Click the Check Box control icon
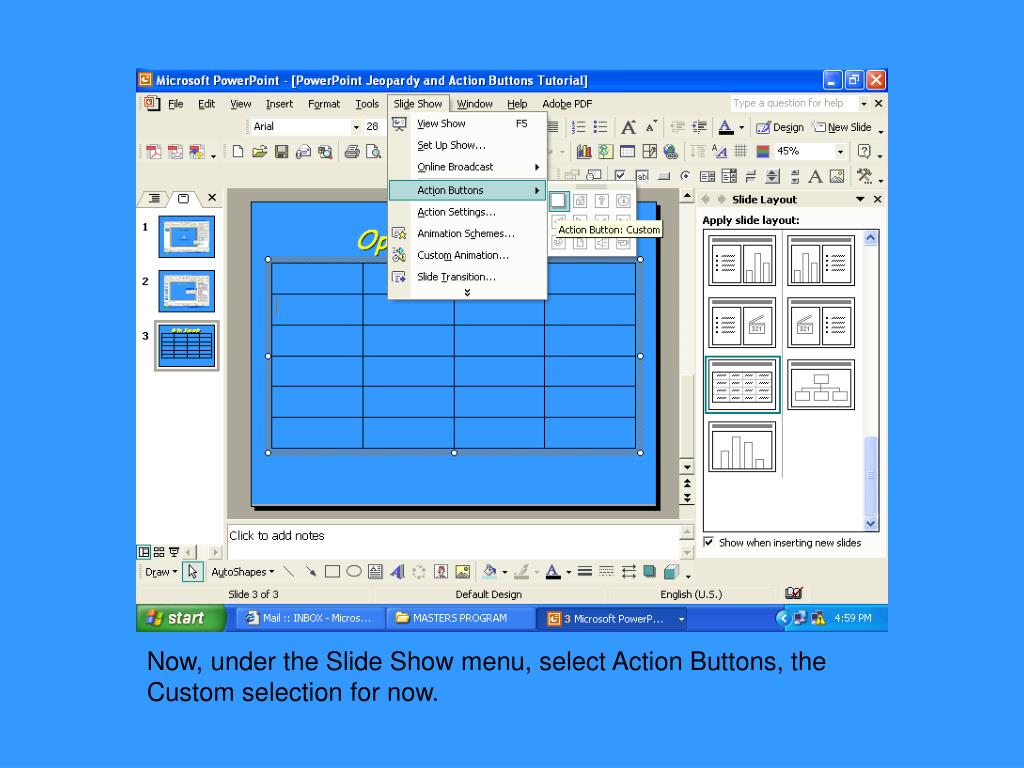 coord(620,175)
